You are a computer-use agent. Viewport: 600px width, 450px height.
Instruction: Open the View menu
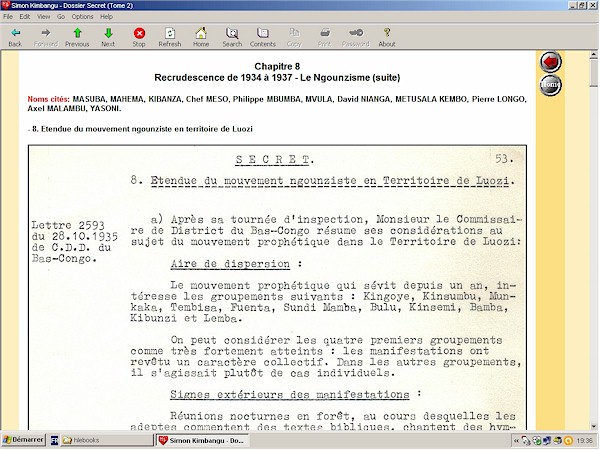(46, 16)
